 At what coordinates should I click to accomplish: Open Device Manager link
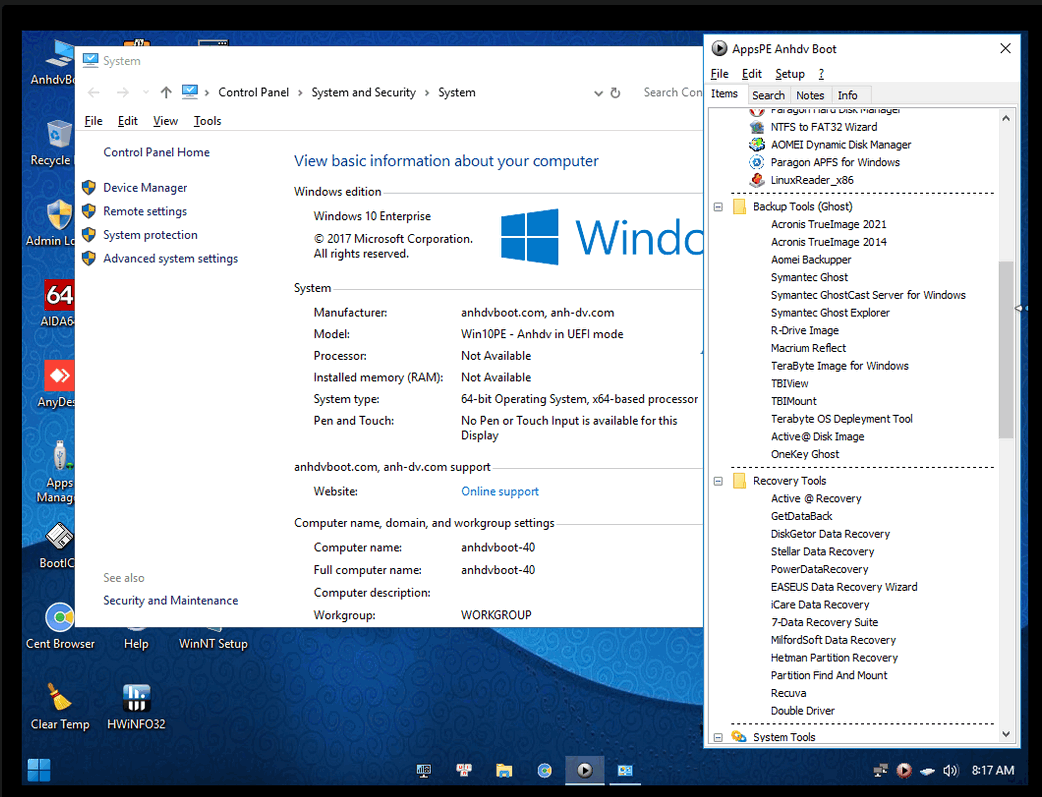[x=145, y=187]
